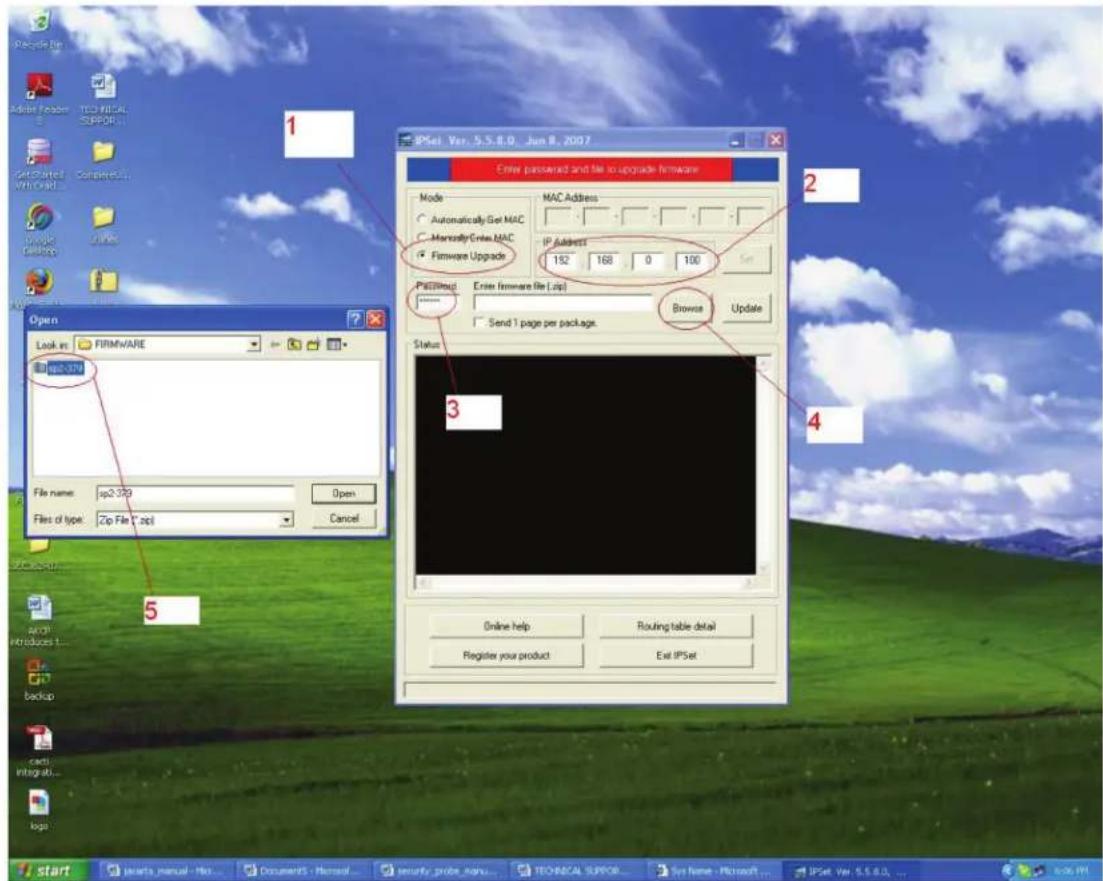Switch to Sys Name - Microsoft taskbar item

coord(712,871)
